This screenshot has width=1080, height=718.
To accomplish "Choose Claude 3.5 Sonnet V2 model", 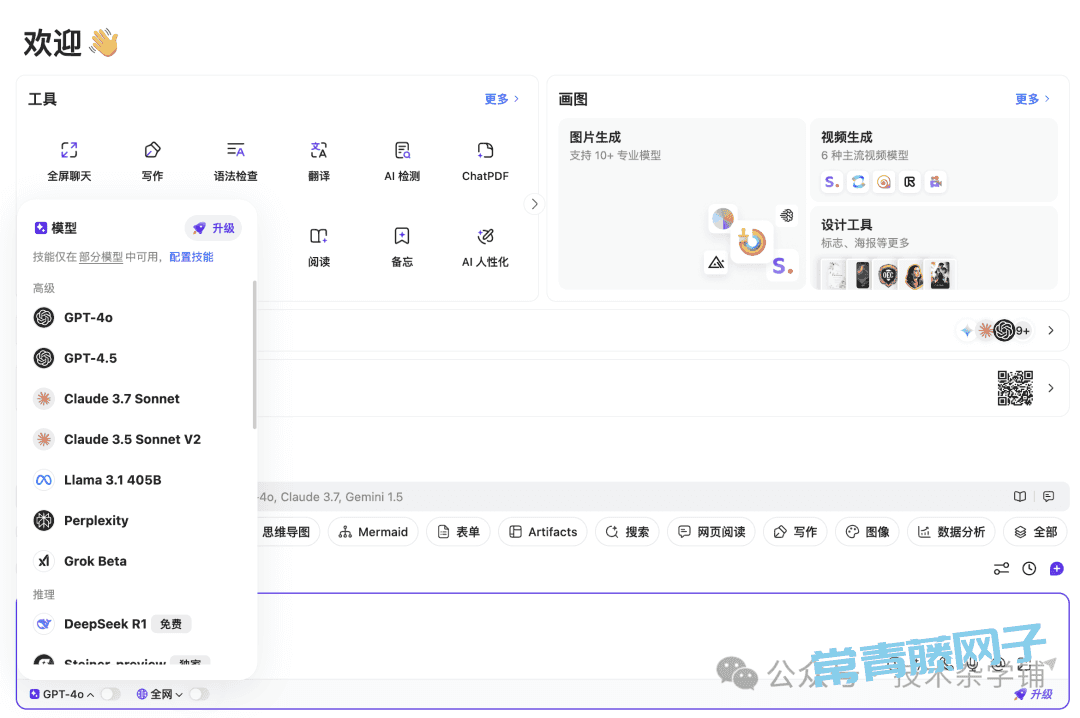I will (138, 440).
